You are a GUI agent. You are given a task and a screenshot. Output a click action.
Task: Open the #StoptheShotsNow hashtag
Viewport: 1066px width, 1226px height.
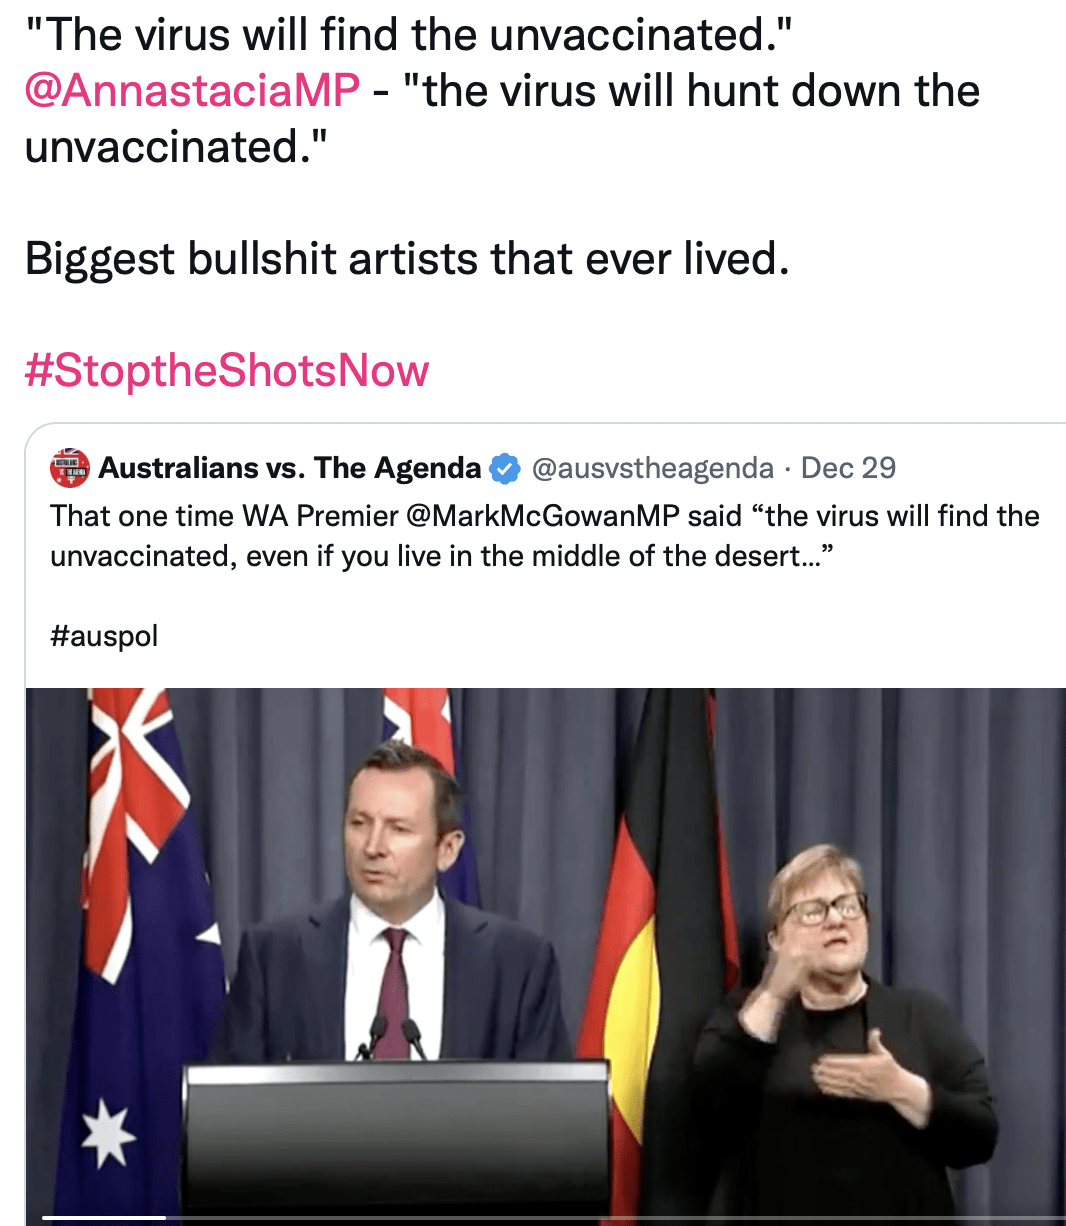227,371
